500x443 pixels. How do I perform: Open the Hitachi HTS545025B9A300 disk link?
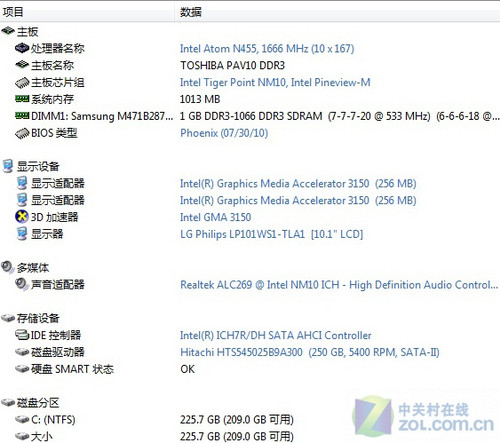310,352
